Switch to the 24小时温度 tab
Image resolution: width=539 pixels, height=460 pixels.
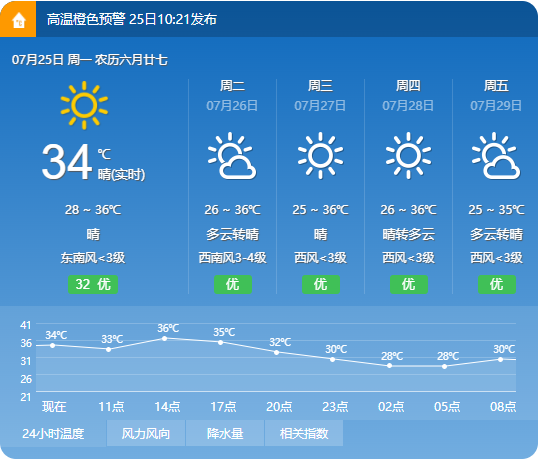pyautogui.click(x=53, y=433)
